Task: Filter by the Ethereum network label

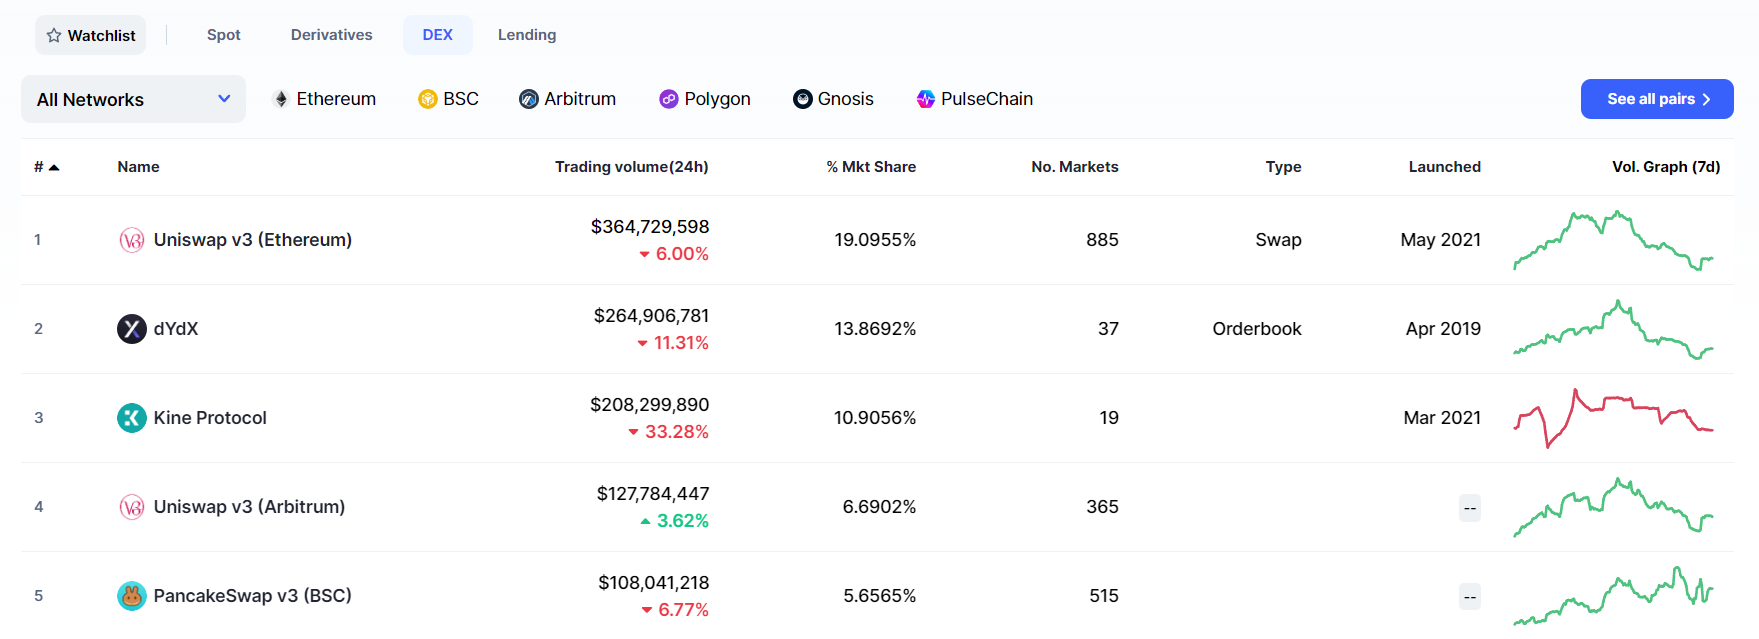Action: tap(336, 99)
